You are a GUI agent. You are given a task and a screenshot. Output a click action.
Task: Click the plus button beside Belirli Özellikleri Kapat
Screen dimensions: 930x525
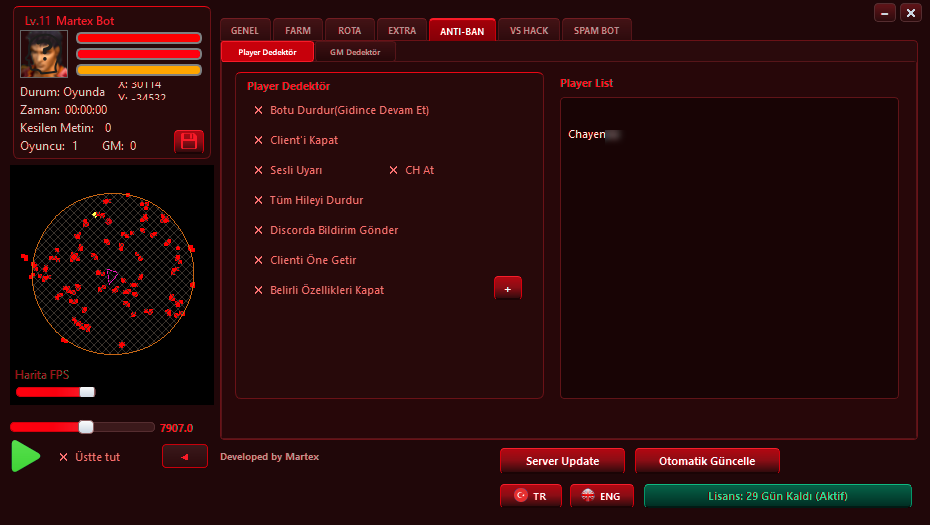point(508,289)
